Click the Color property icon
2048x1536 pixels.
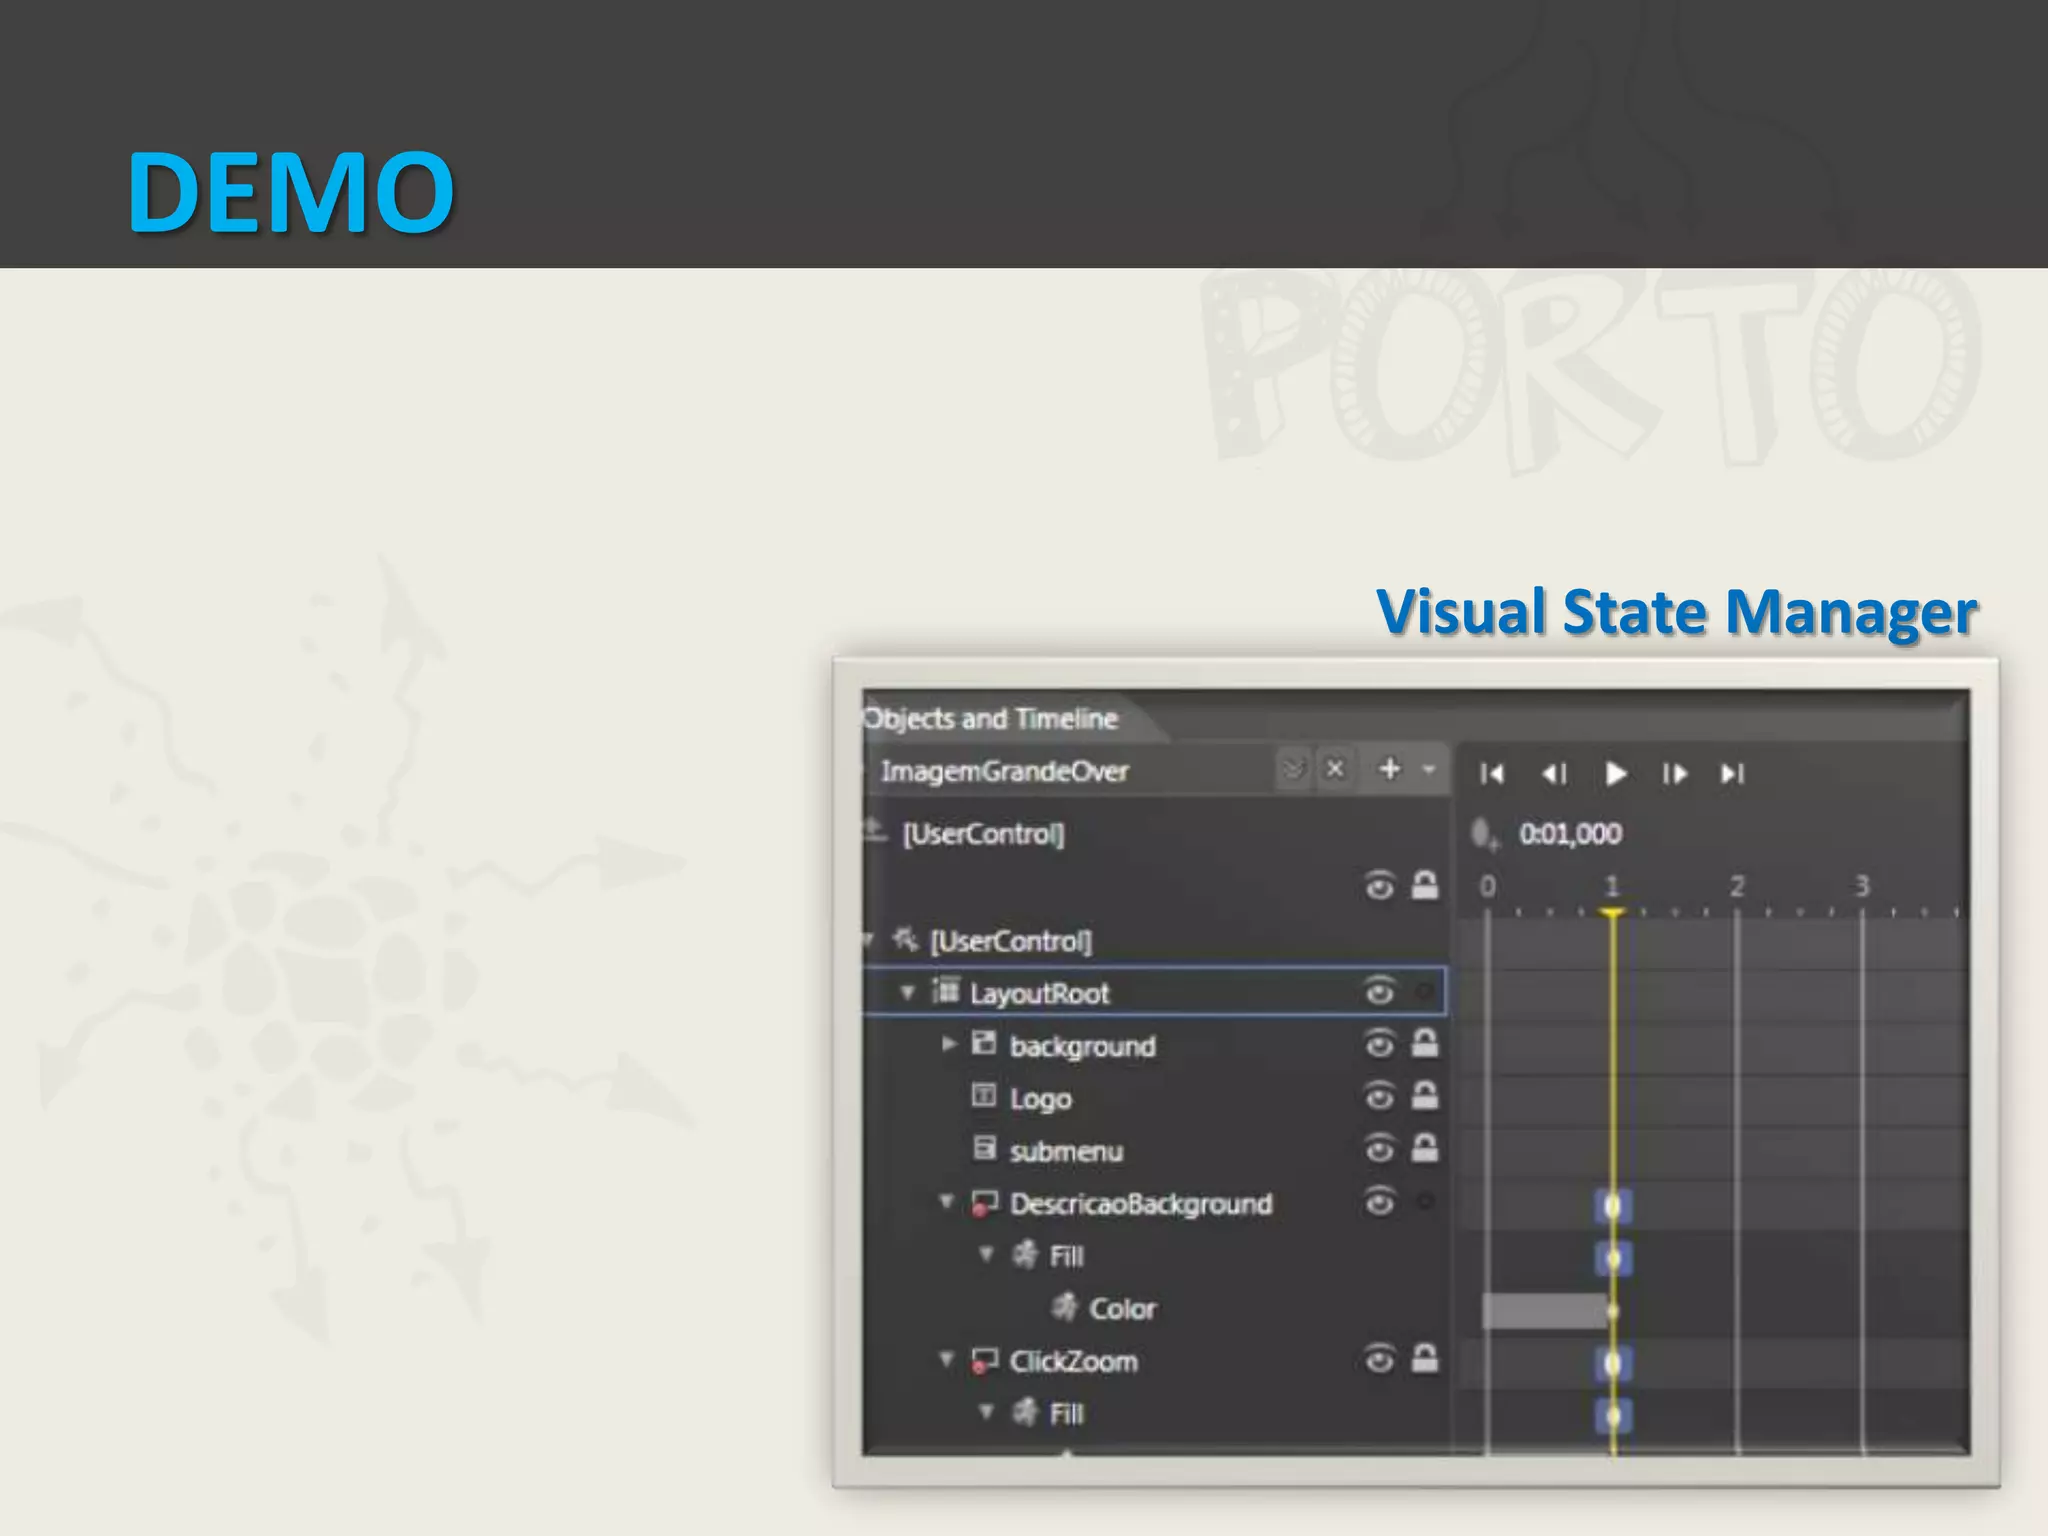point(1065,1306)
